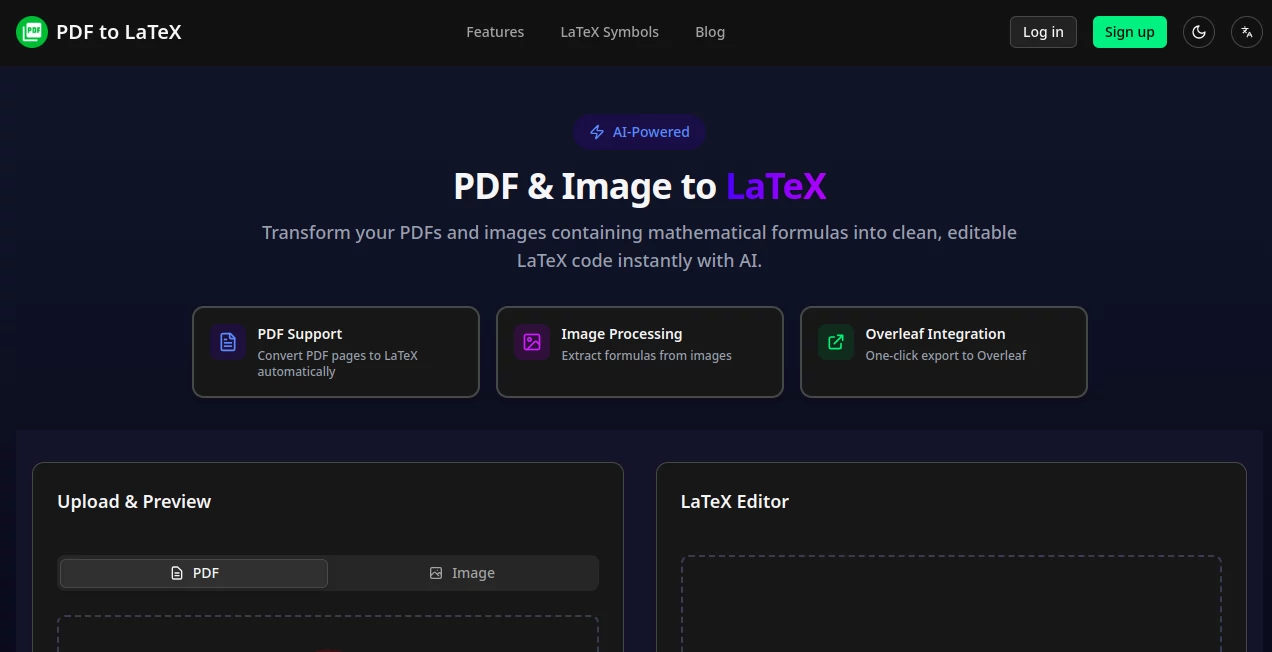Screen dimensions: 1272x652
Task: Click the image icon on the Image tab
Action: pos(436,572)
